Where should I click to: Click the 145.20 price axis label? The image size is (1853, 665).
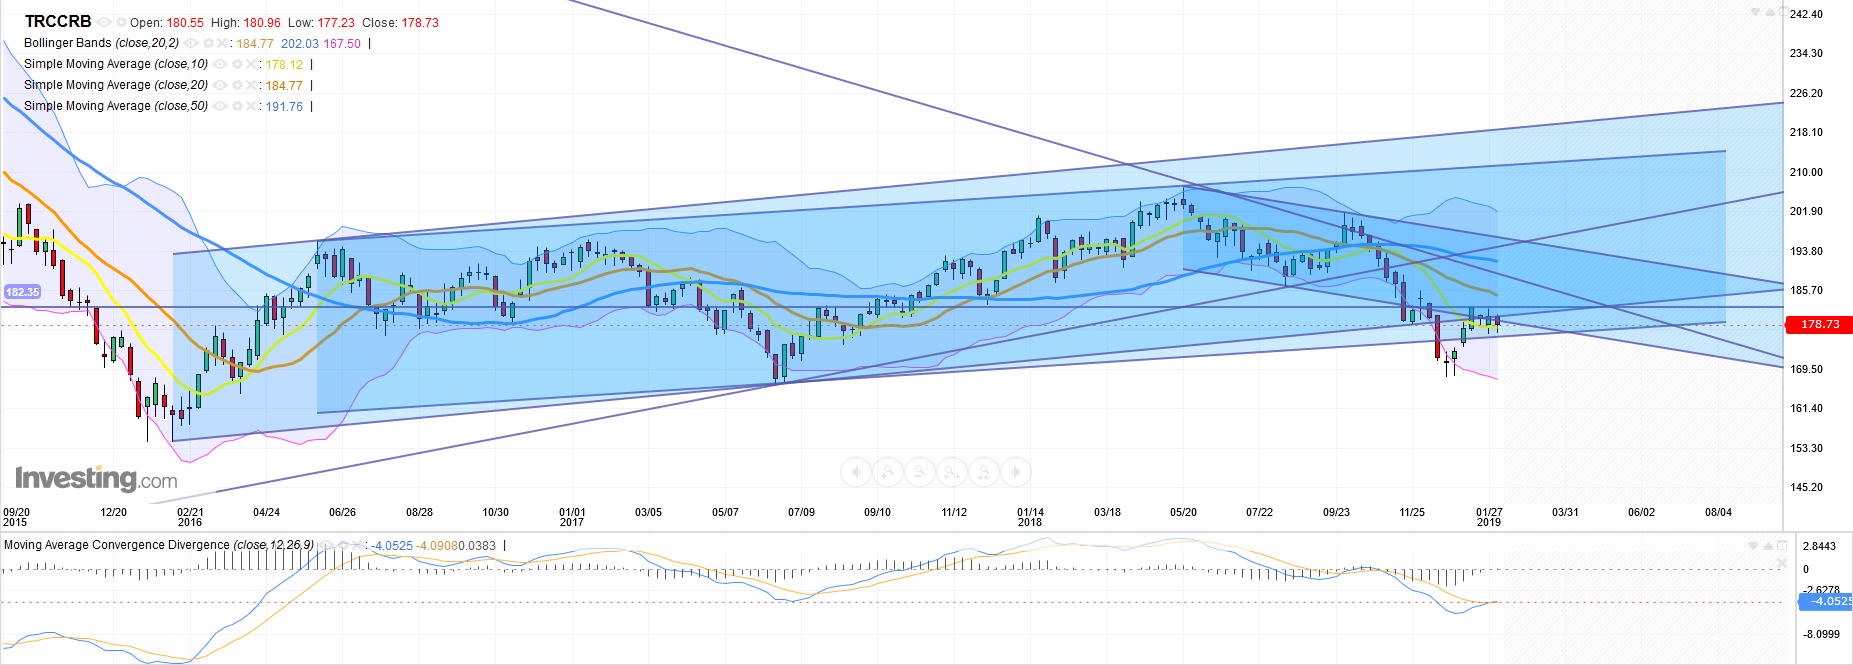[1806, 487]
